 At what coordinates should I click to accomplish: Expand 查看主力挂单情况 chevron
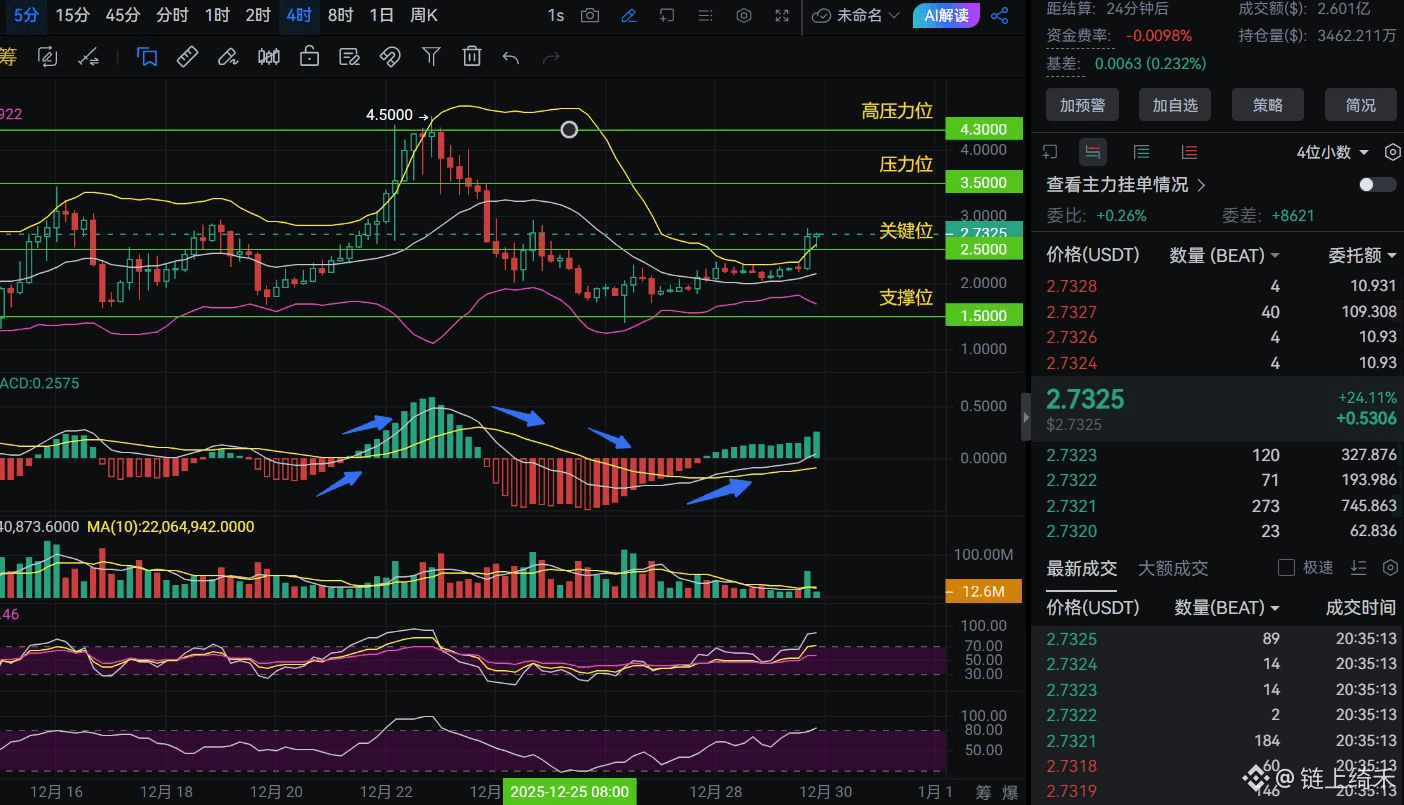1201,185
